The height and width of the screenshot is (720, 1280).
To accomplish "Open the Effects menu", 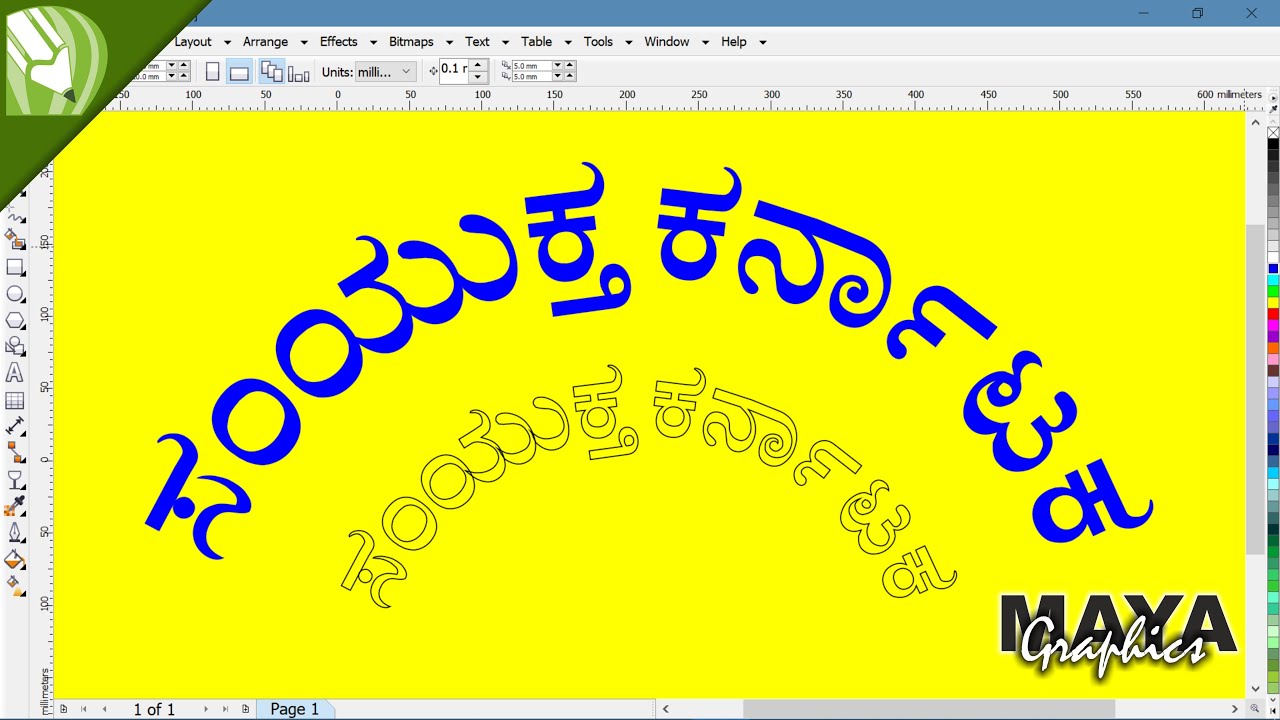I will coord(338,42).
